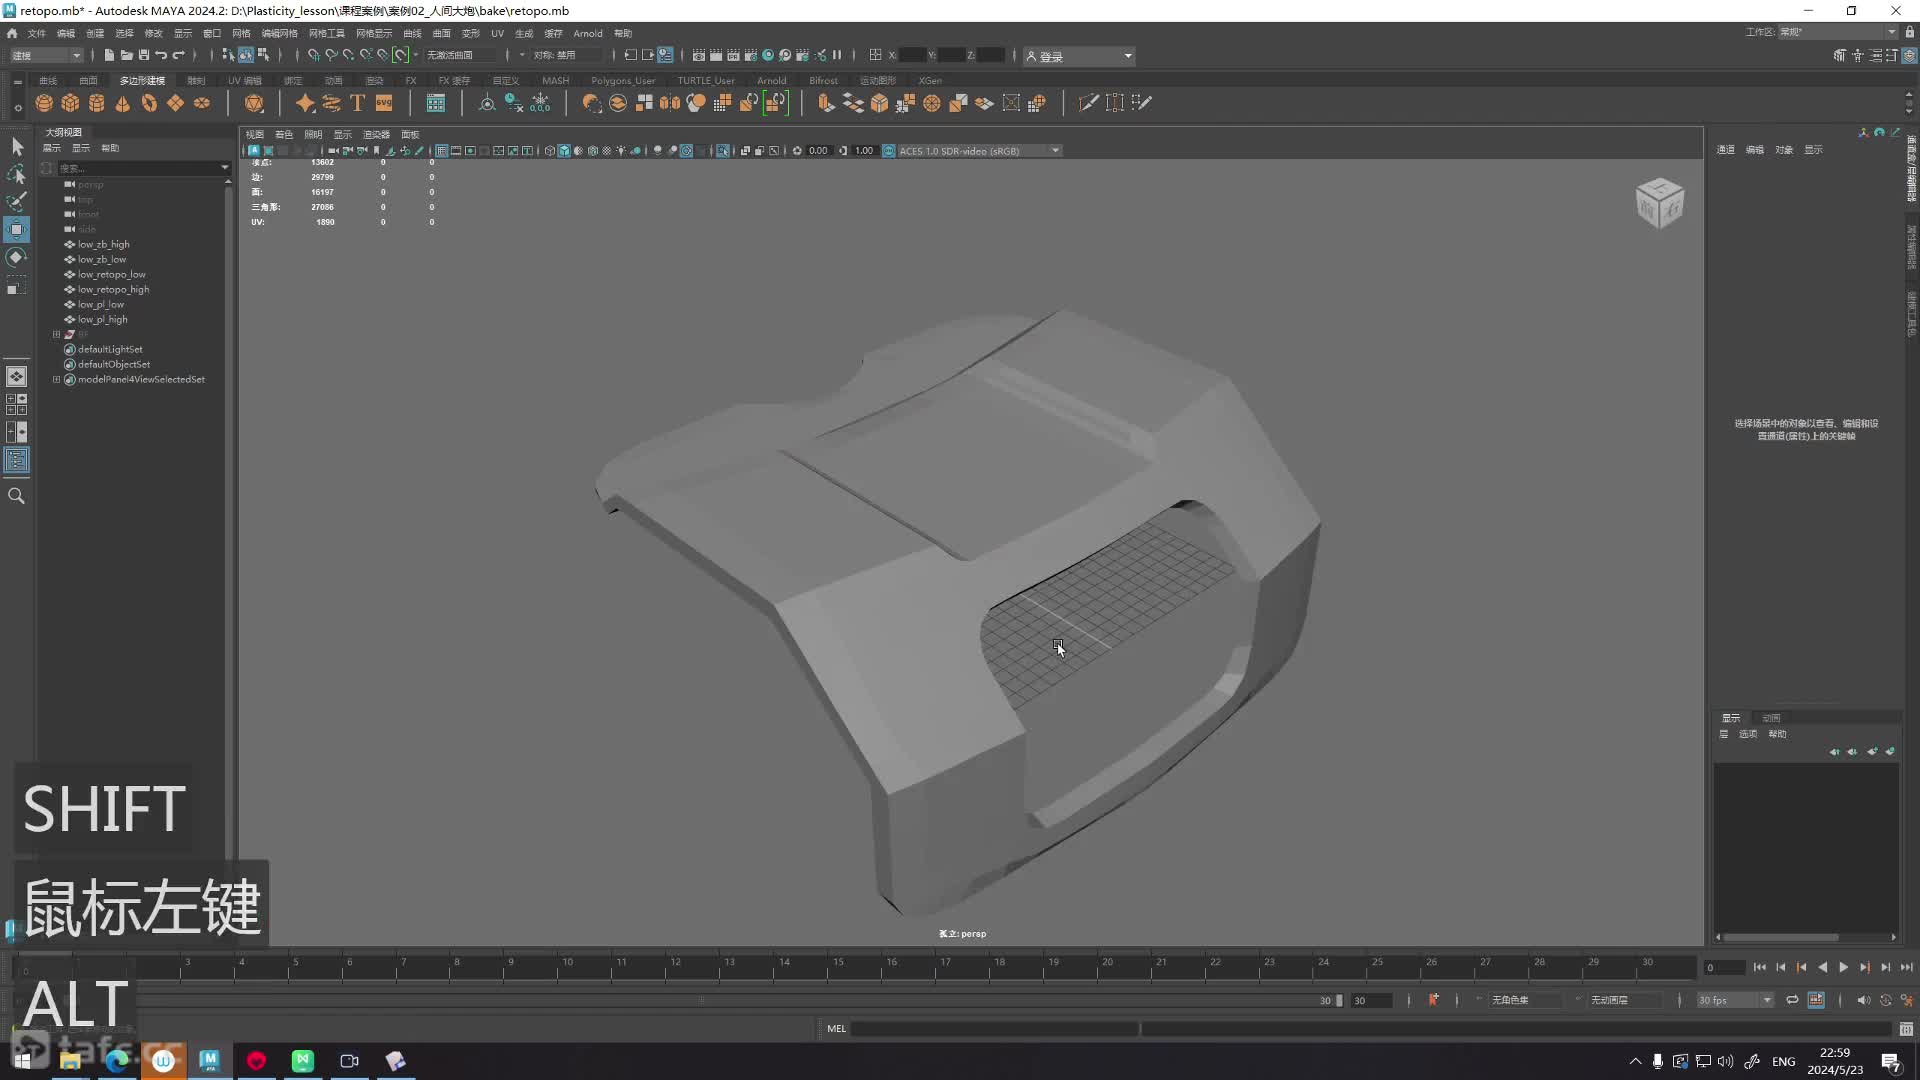1920x1080 pixels.
Task: Go to end of playback range
Action: tap(1906, 968)
